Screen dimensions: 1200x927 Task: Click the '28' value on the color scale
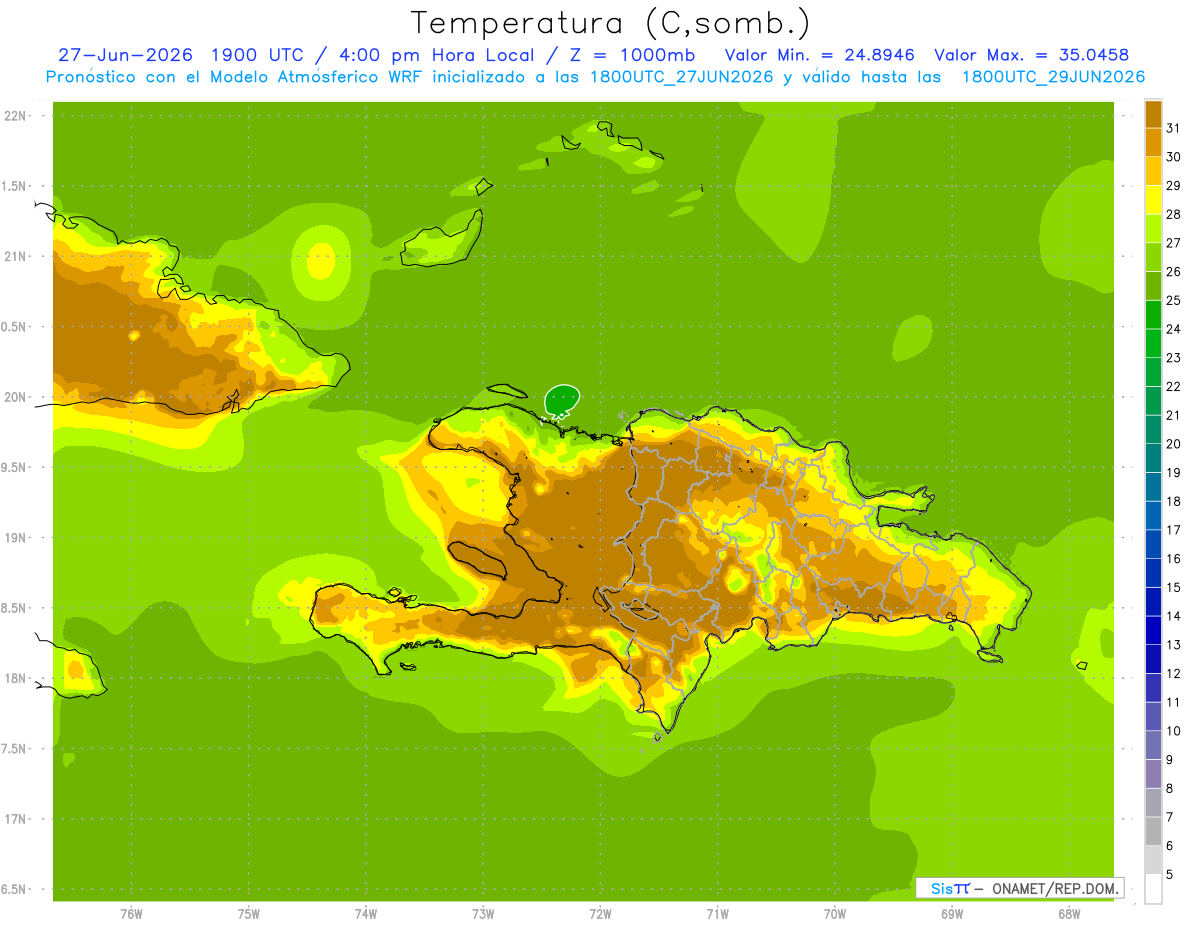(x=1173, y=214)
